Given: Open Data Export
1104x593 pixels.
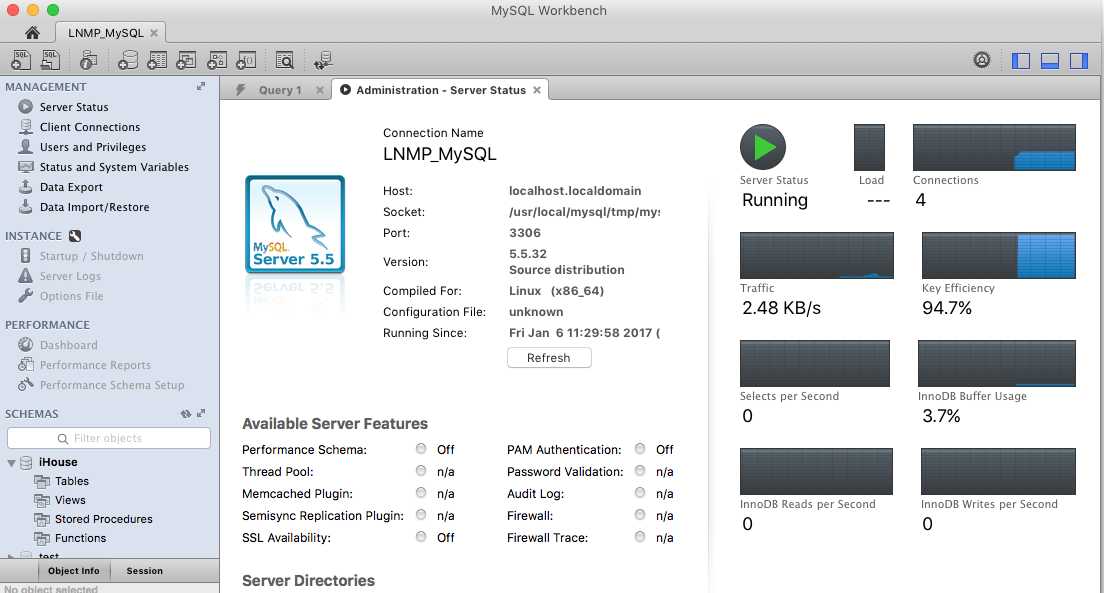Looking at the screenshot, I should click(70, 187).
